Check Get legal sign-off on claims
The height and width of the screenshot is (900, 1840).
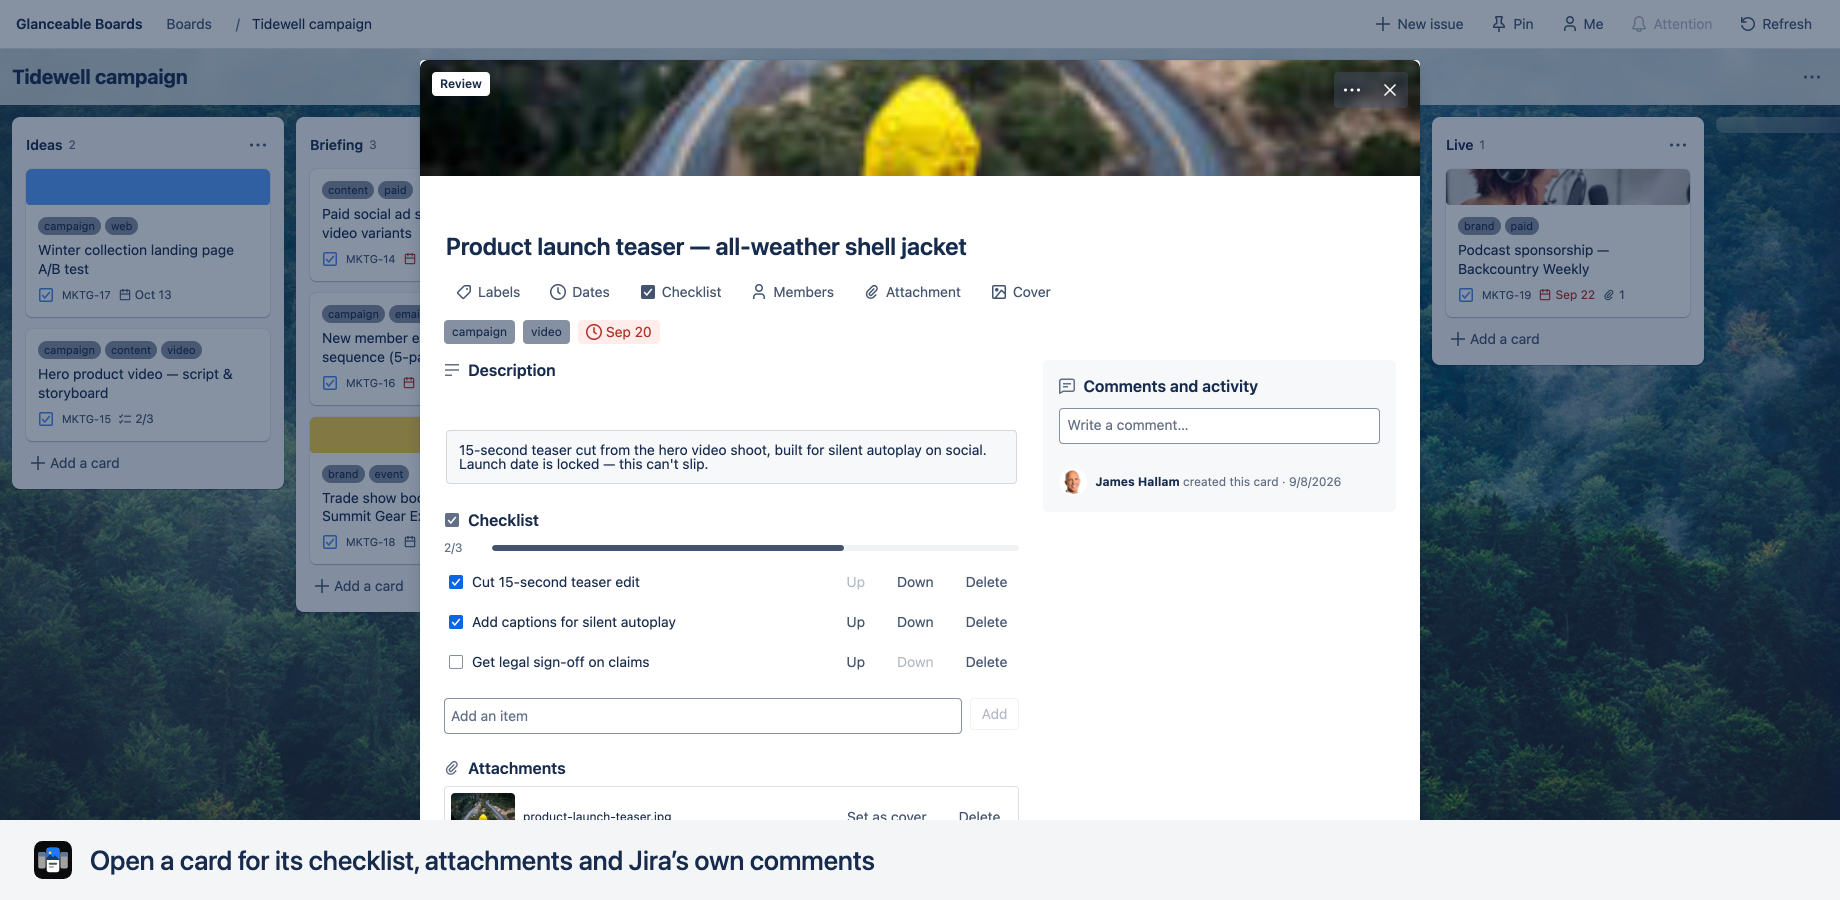tap(456, 662)
